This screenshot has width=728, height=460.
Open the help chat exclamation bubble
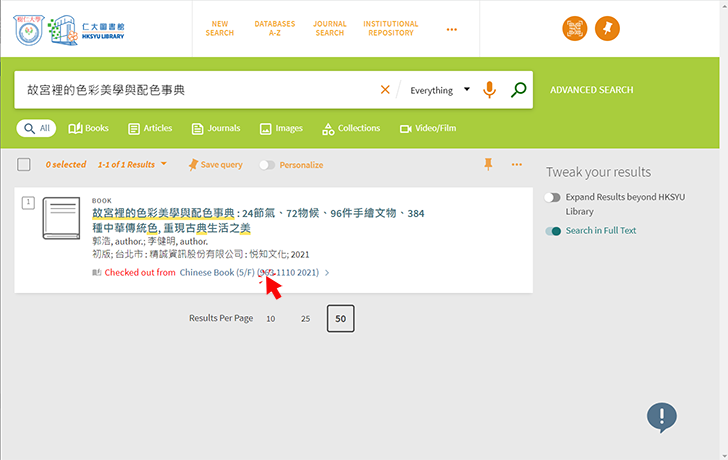661,417
